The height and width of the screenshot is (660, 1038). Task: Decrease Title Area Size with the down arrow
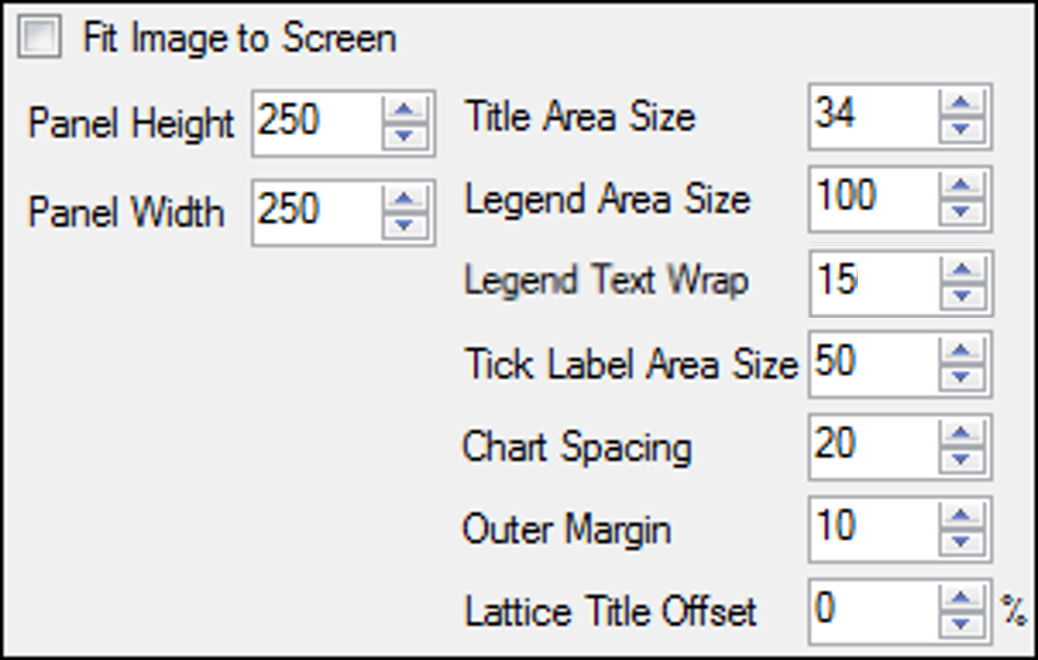[962, 129]
